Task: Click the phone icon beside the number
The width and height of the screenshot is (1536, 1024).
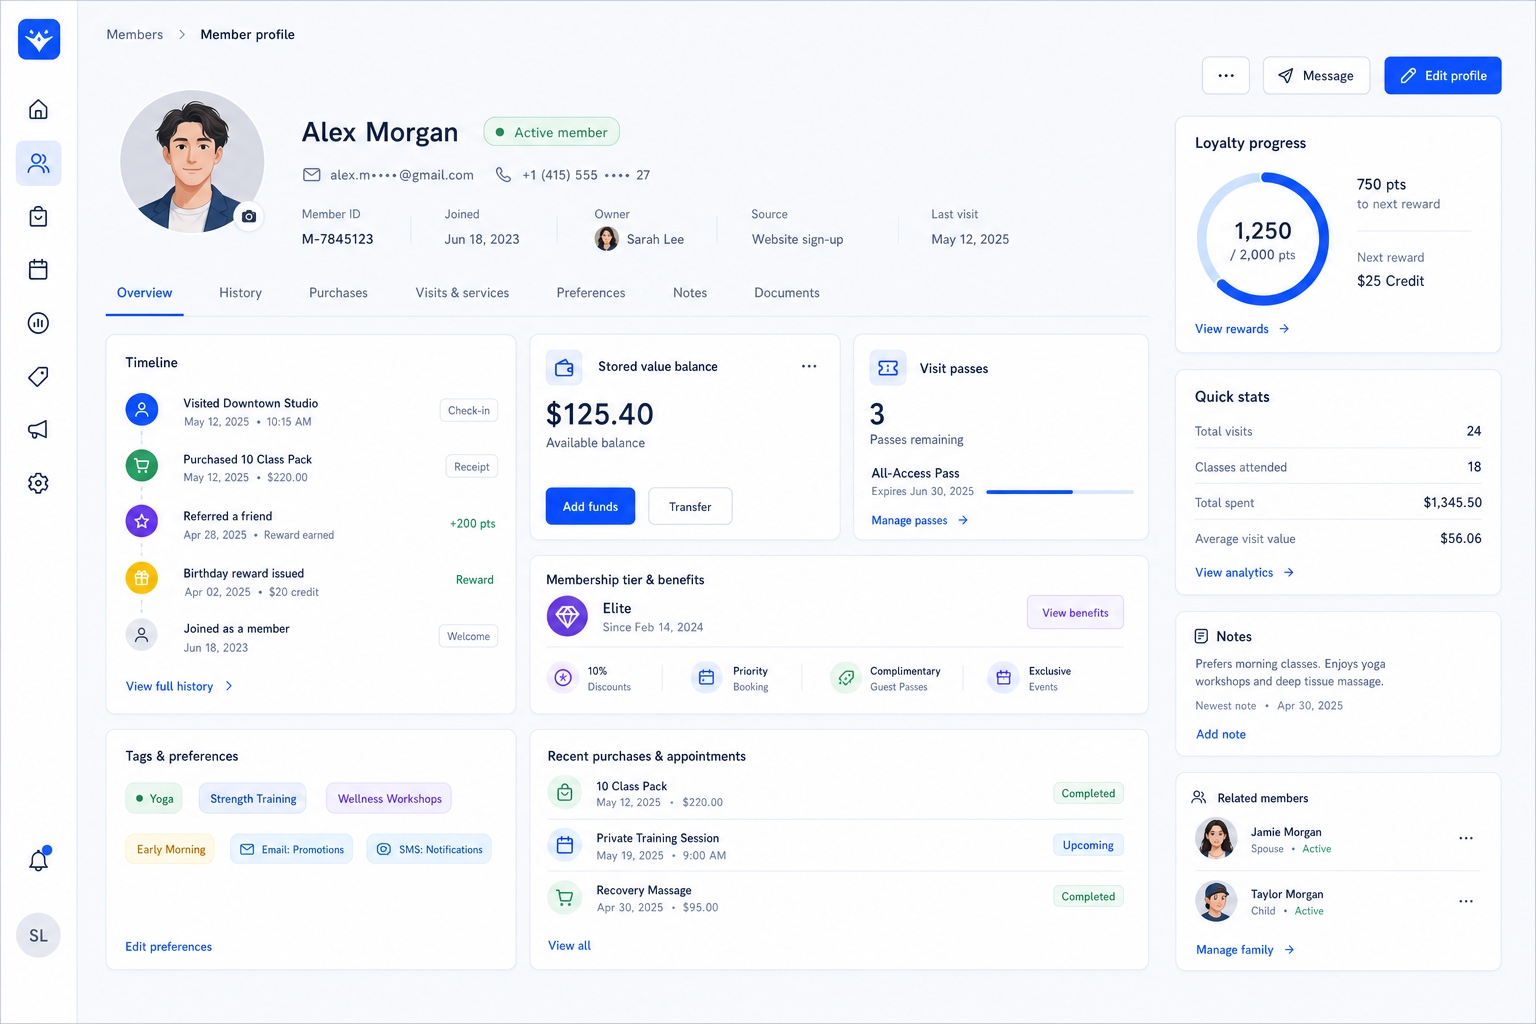Action: click(503, 175)
